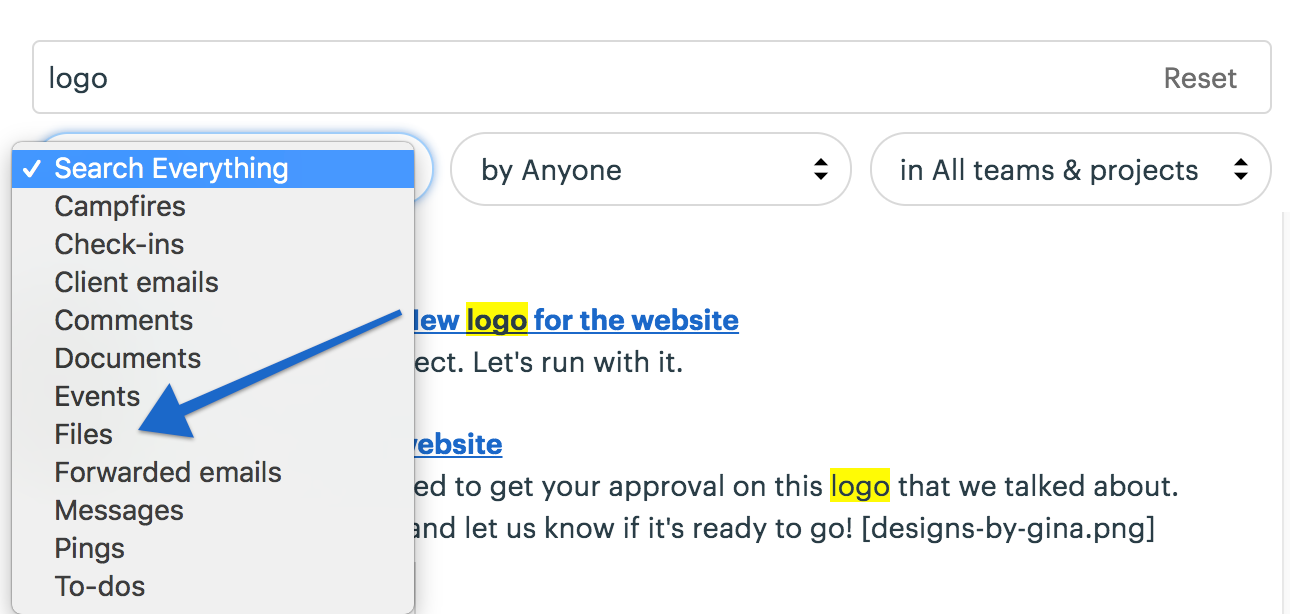
Task: Choose Files as the search filter
Action: coord(83,434)
